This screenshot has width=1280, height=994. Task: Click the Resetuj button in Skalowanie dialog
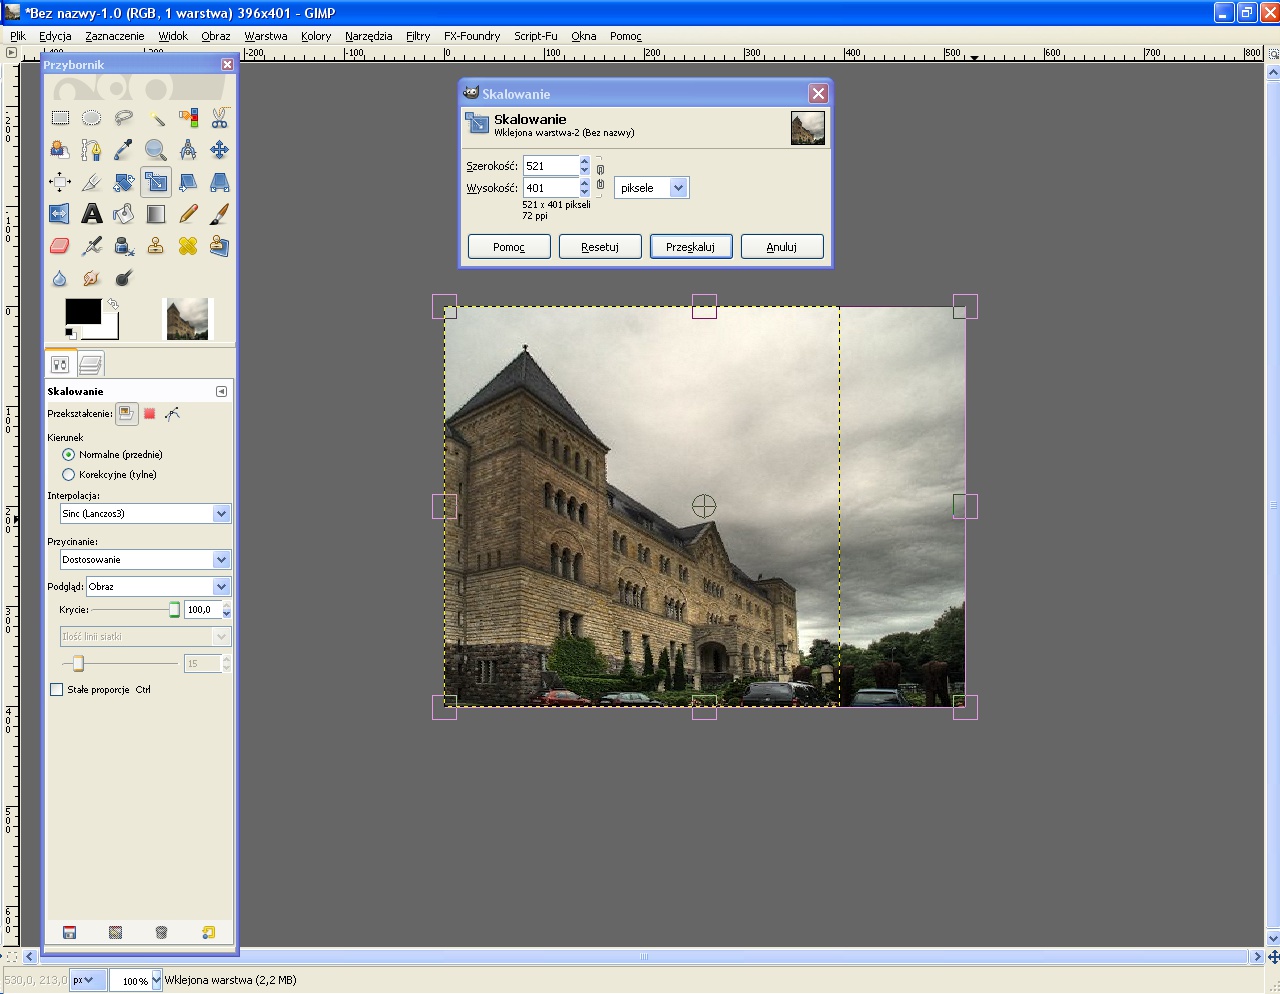pyautogui.click(x=600, y=247)
